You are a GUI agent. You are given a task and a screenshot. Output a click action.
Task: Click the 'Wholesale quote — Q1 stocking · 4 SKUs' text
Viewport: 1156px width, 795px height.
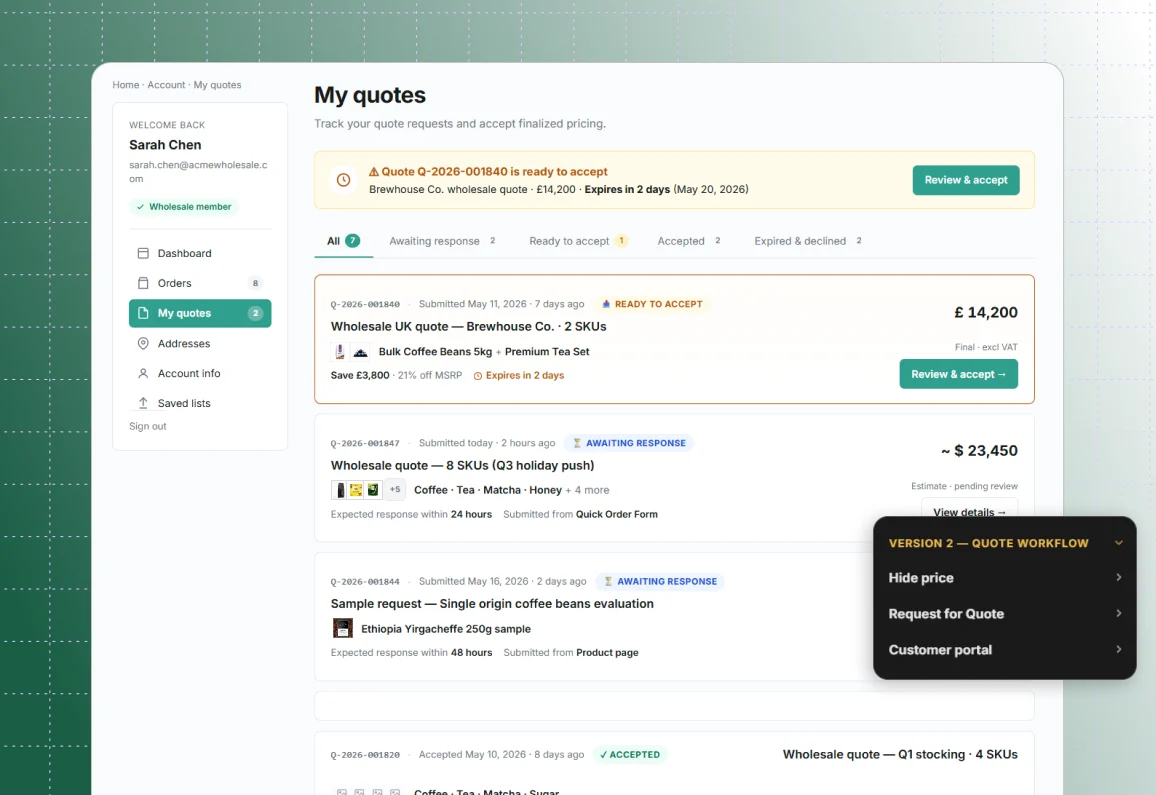[x=900, y=754]
